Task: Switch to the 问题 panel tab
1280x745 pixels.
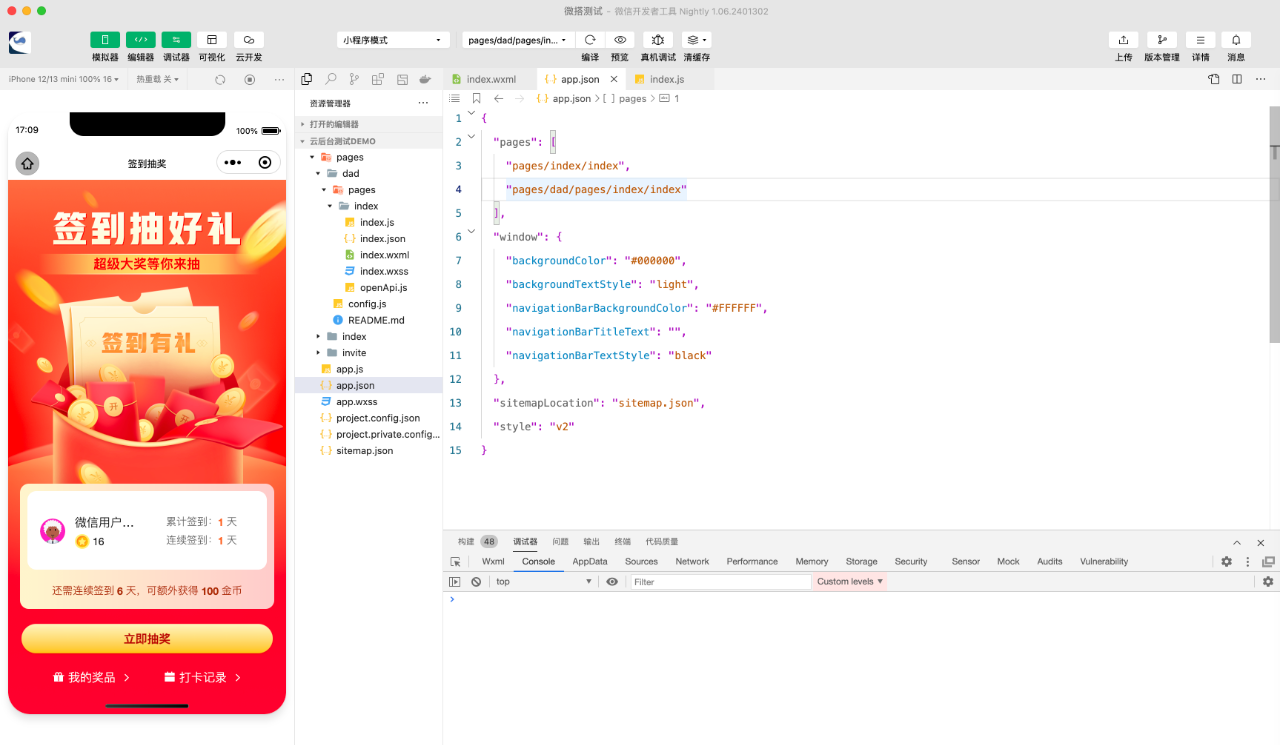Action: [x=560, y=542]
